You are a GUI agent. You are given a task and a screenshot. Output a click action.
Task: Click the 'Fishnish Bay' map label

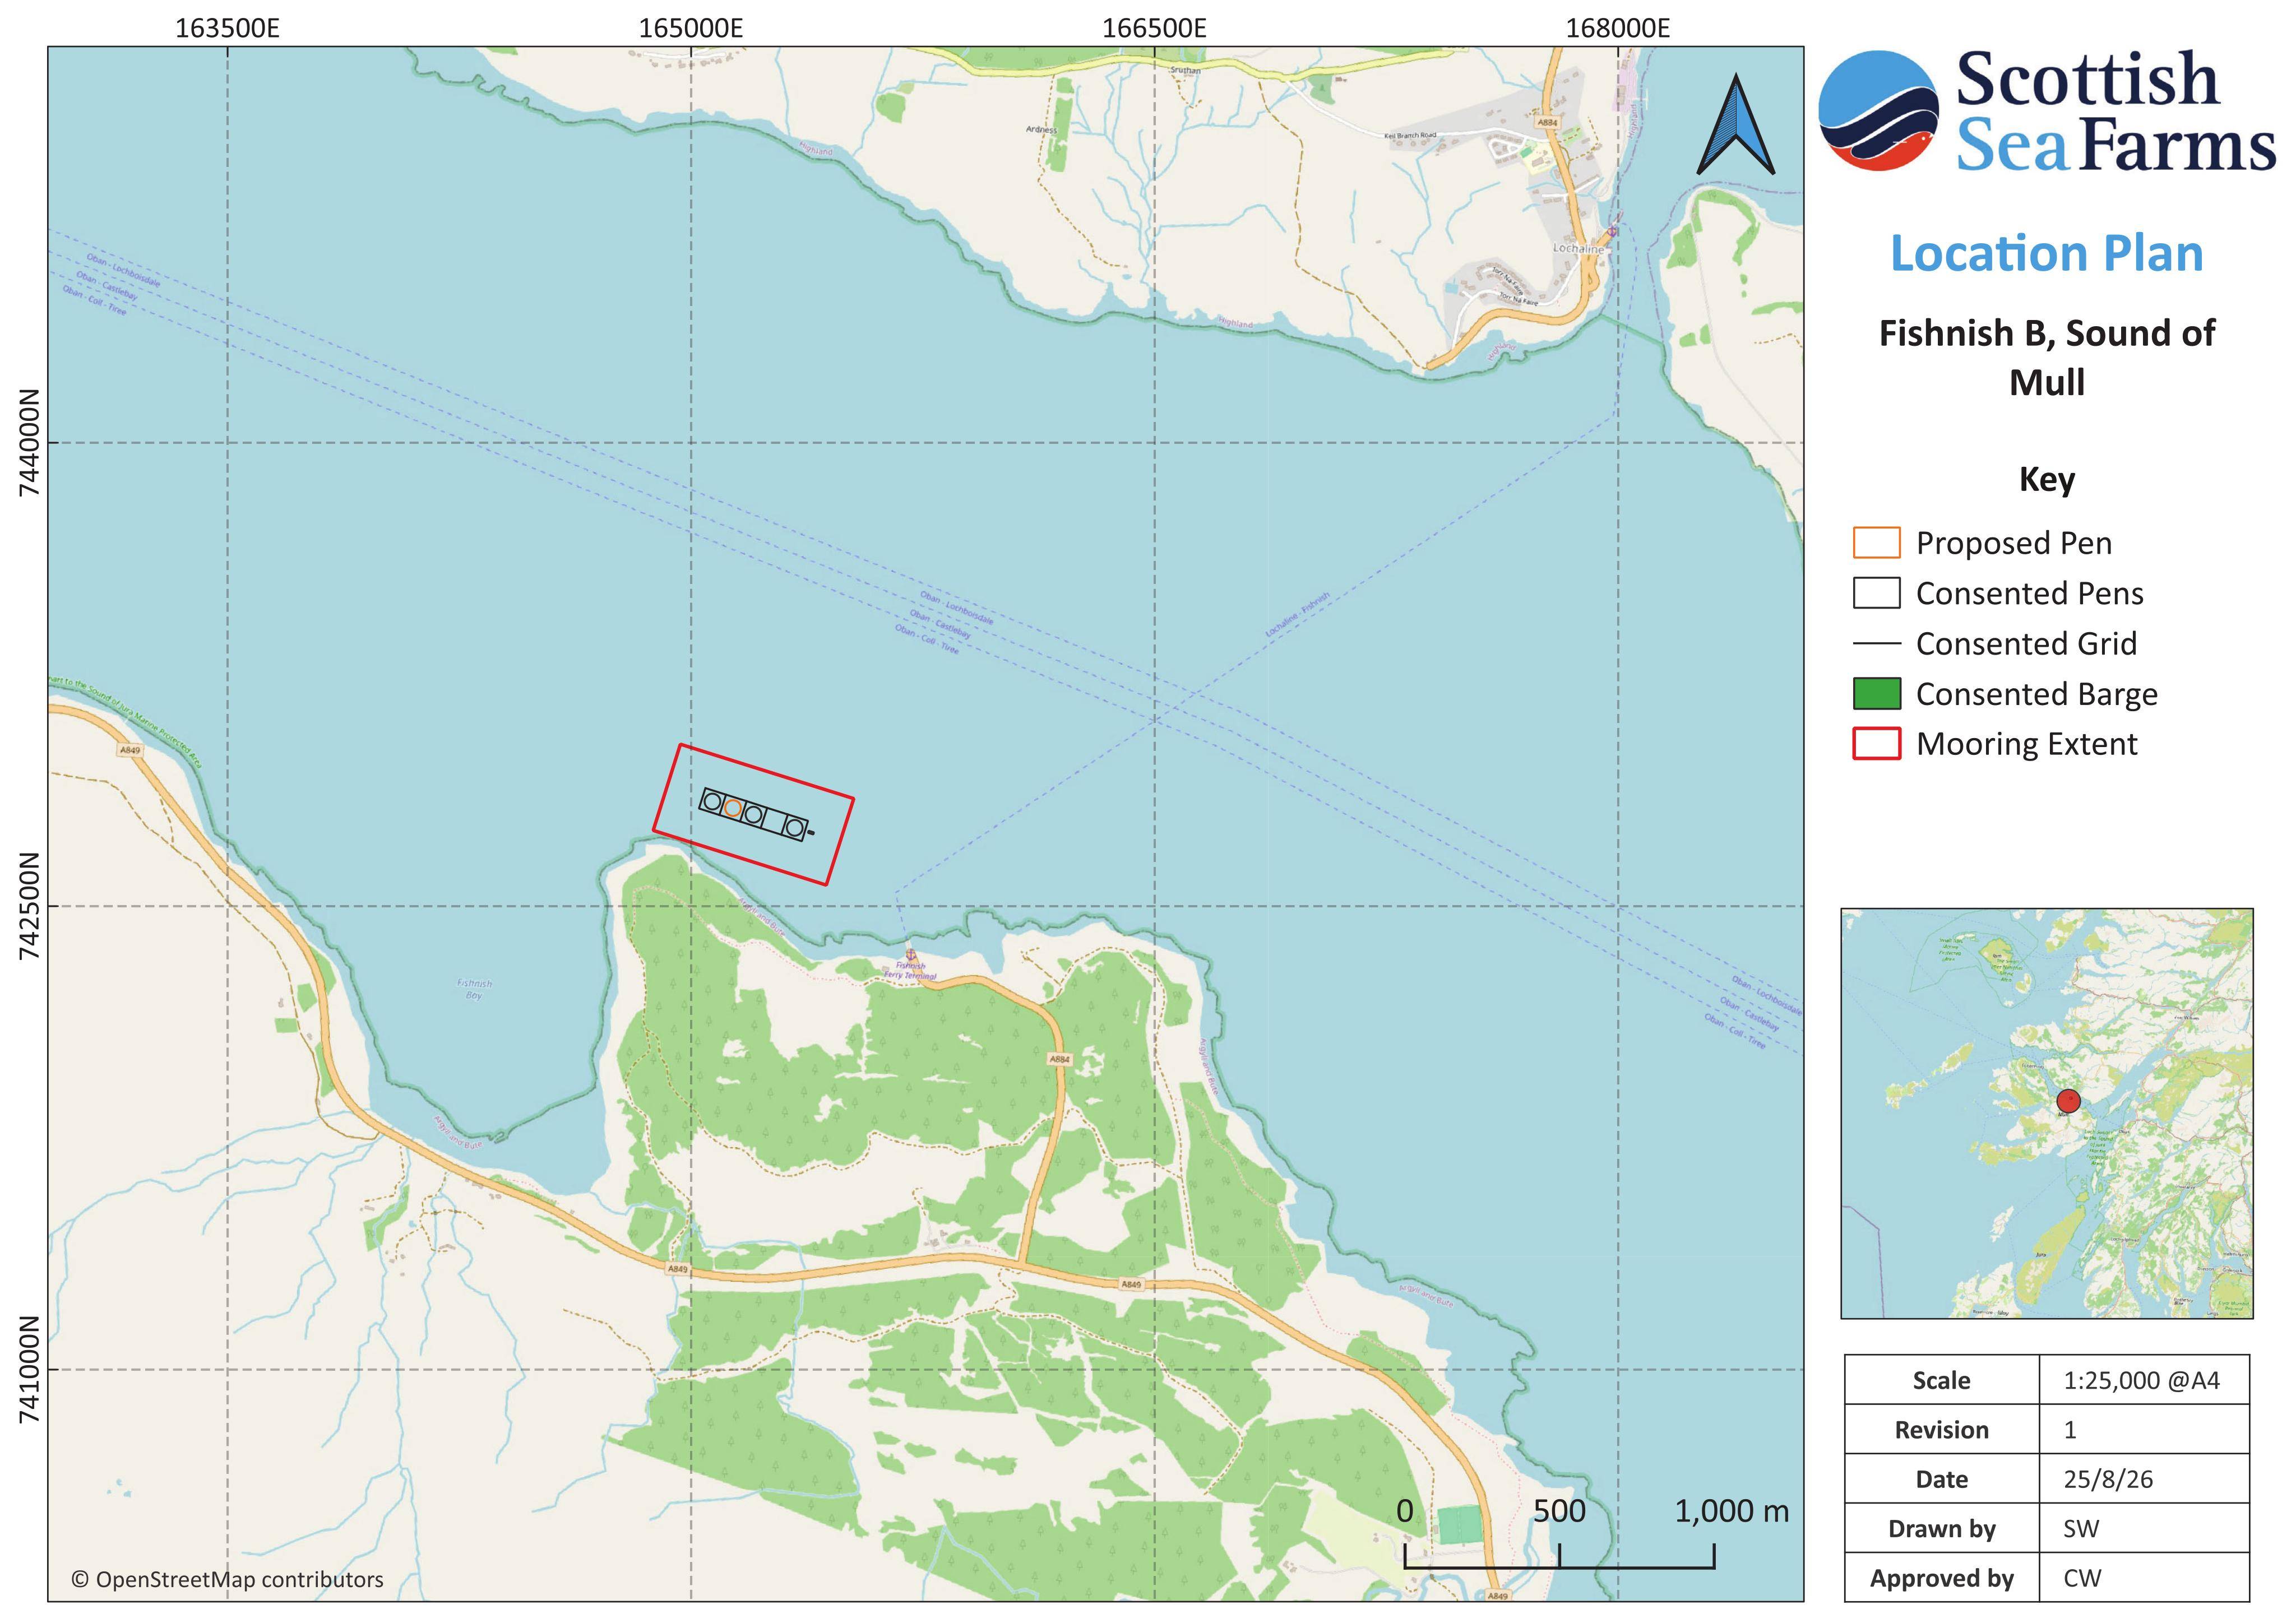[474, 989]
